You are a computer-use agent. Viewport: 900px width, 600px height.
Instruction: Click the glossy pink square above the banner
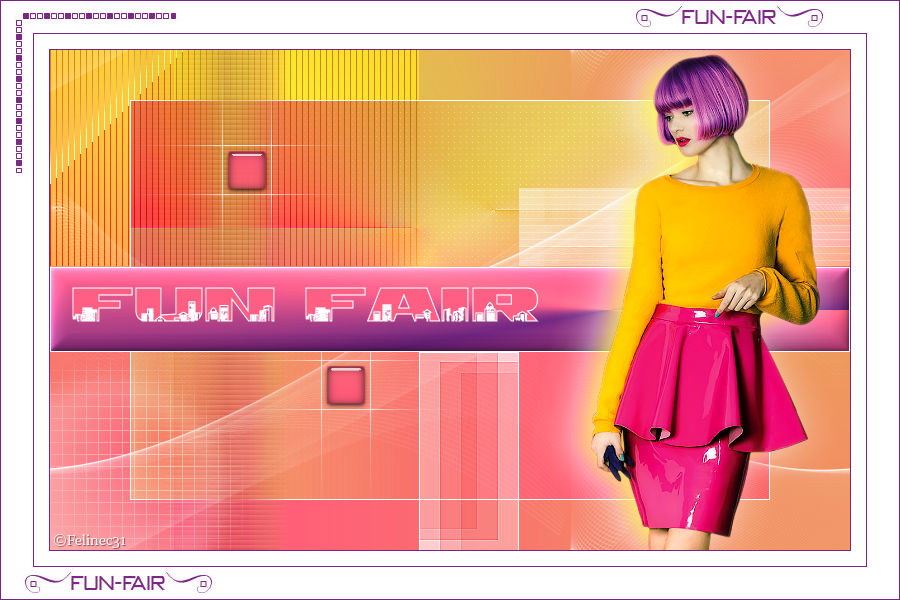(247, 171)
